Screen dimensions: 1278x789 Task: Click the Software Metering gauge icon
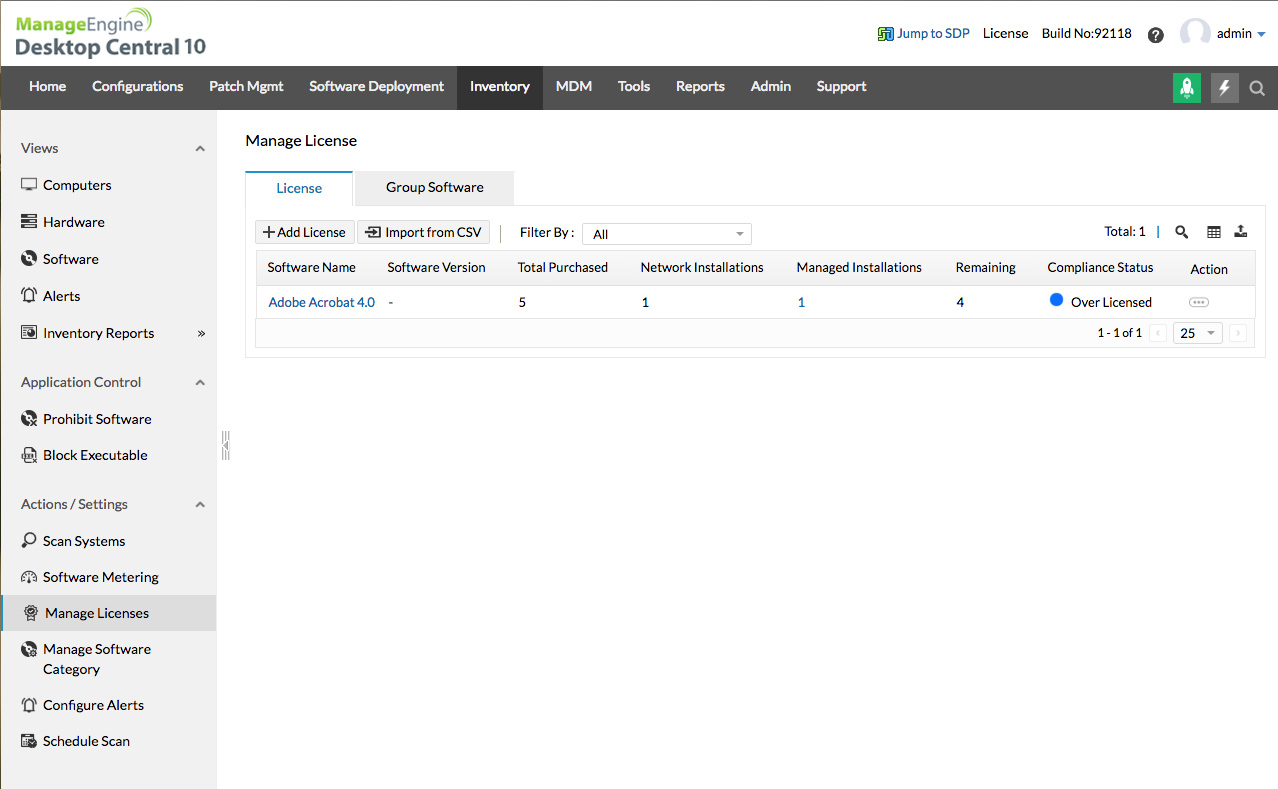coord(29,577)
